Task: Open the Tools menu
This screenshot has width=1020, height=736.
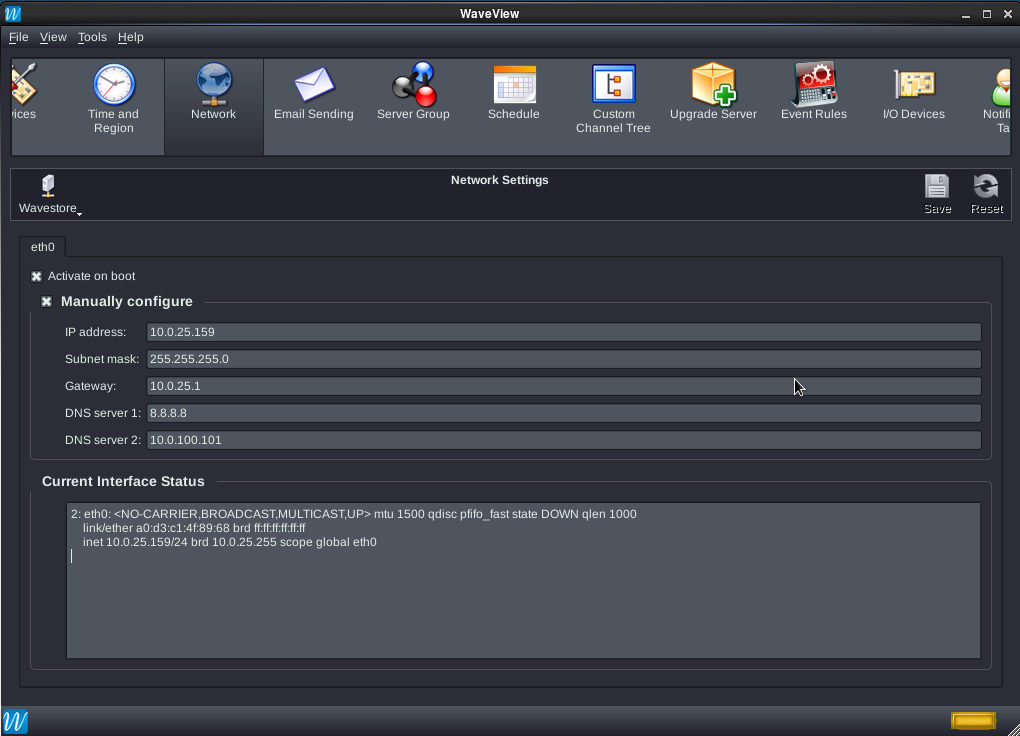Action: pos(92,37)
